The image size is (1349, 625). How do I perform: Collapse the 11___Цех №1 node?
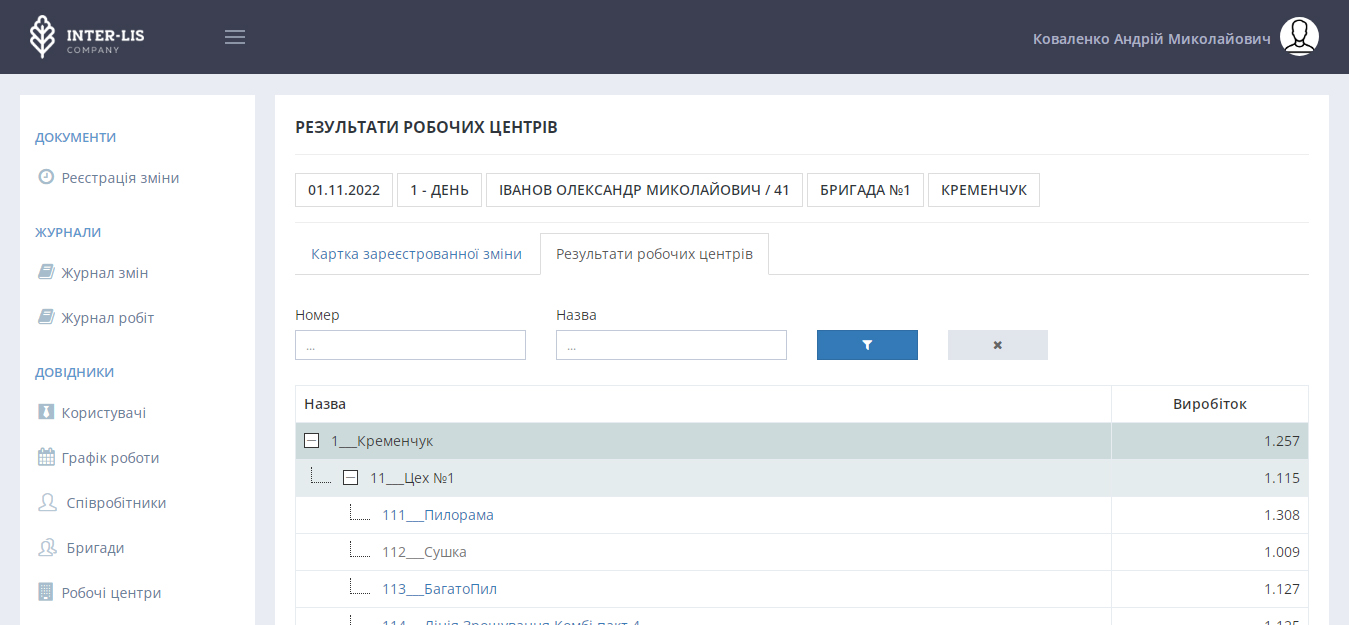tap(350, 478)
